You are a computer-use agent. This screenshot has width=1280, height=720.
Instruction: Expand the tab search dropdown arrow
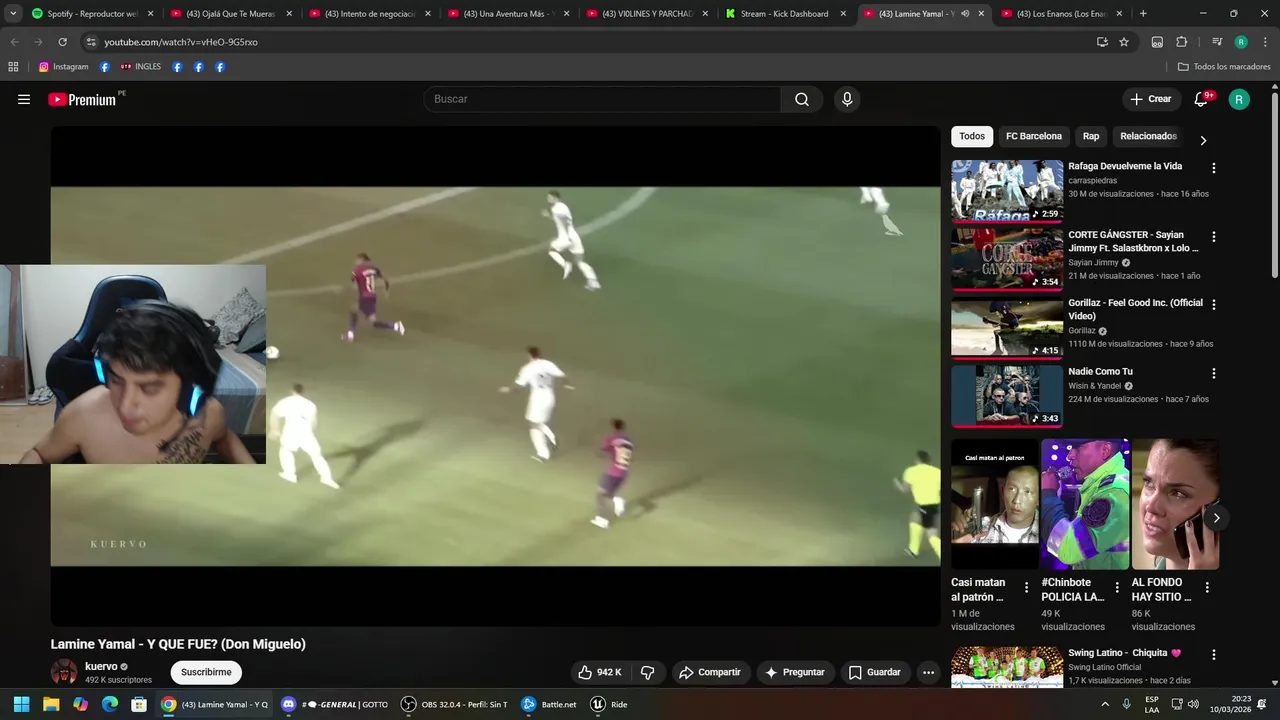point(13,14)
